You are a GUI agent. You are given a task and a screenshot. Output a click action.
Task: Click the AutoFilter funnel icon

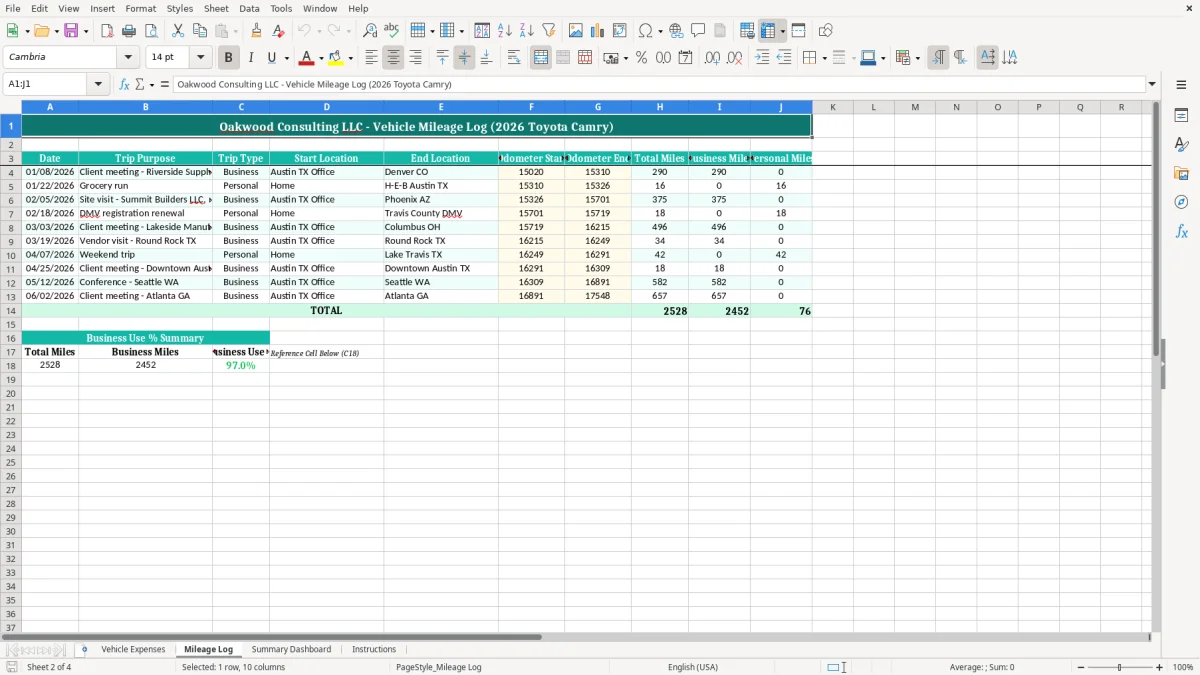pyautogui.click(x=549, y=31)
